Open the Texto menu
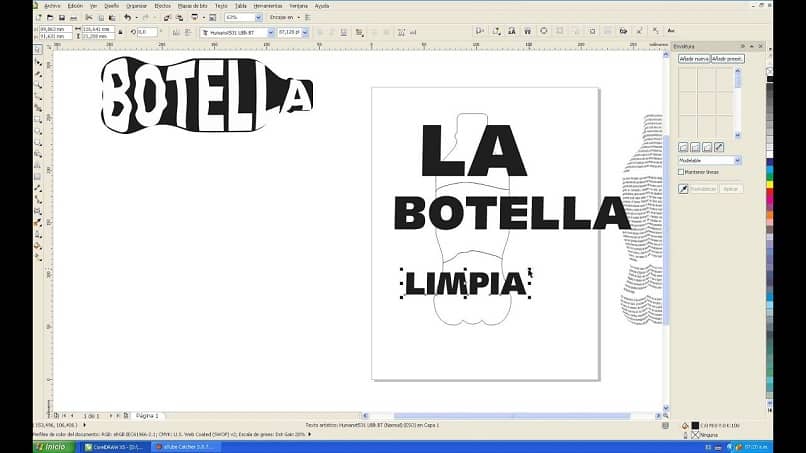The image size is (806, 453). point(221,6)
